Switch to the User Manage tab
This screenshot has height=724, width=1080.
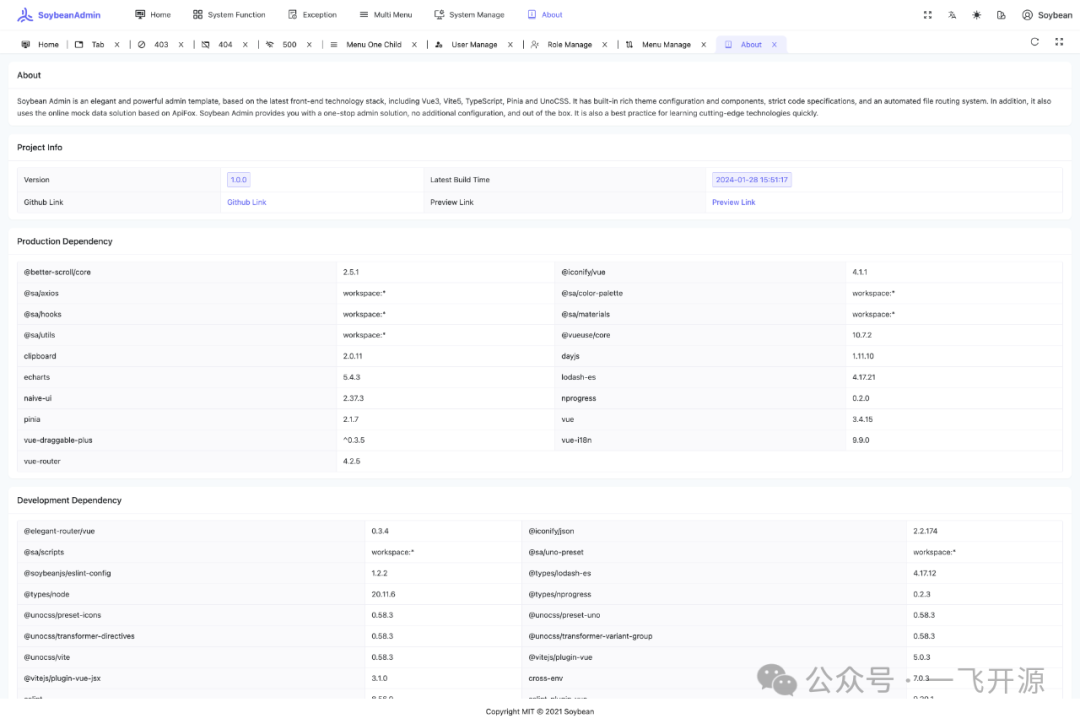tap(474, 45)
